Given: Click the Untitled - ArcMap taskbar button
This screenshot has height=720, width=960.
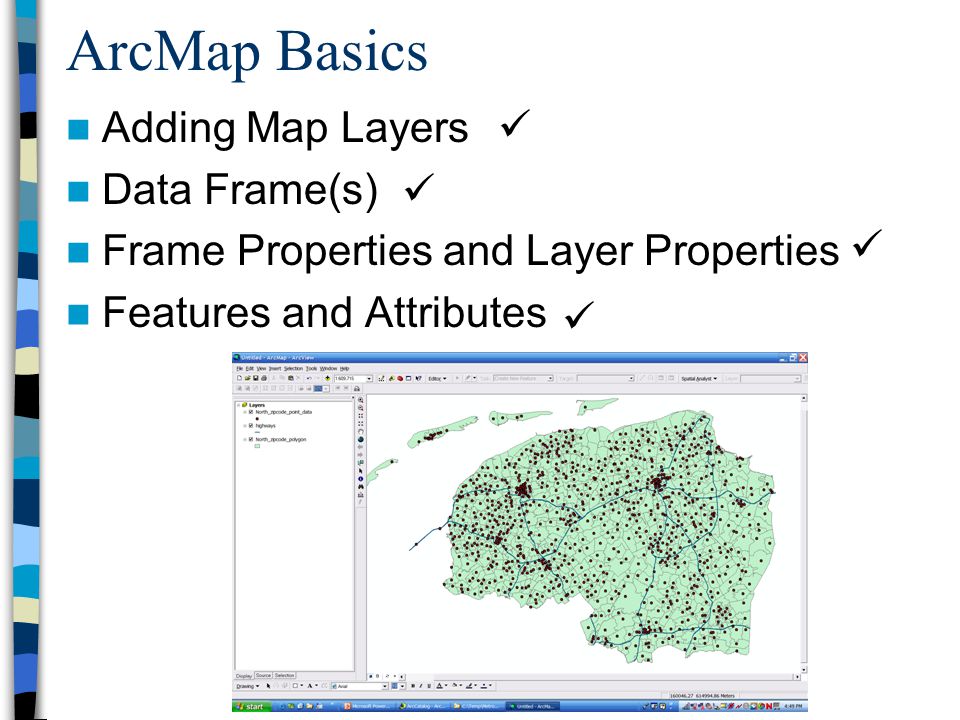Looking at the screenshot, I should [x=533, y=707].
